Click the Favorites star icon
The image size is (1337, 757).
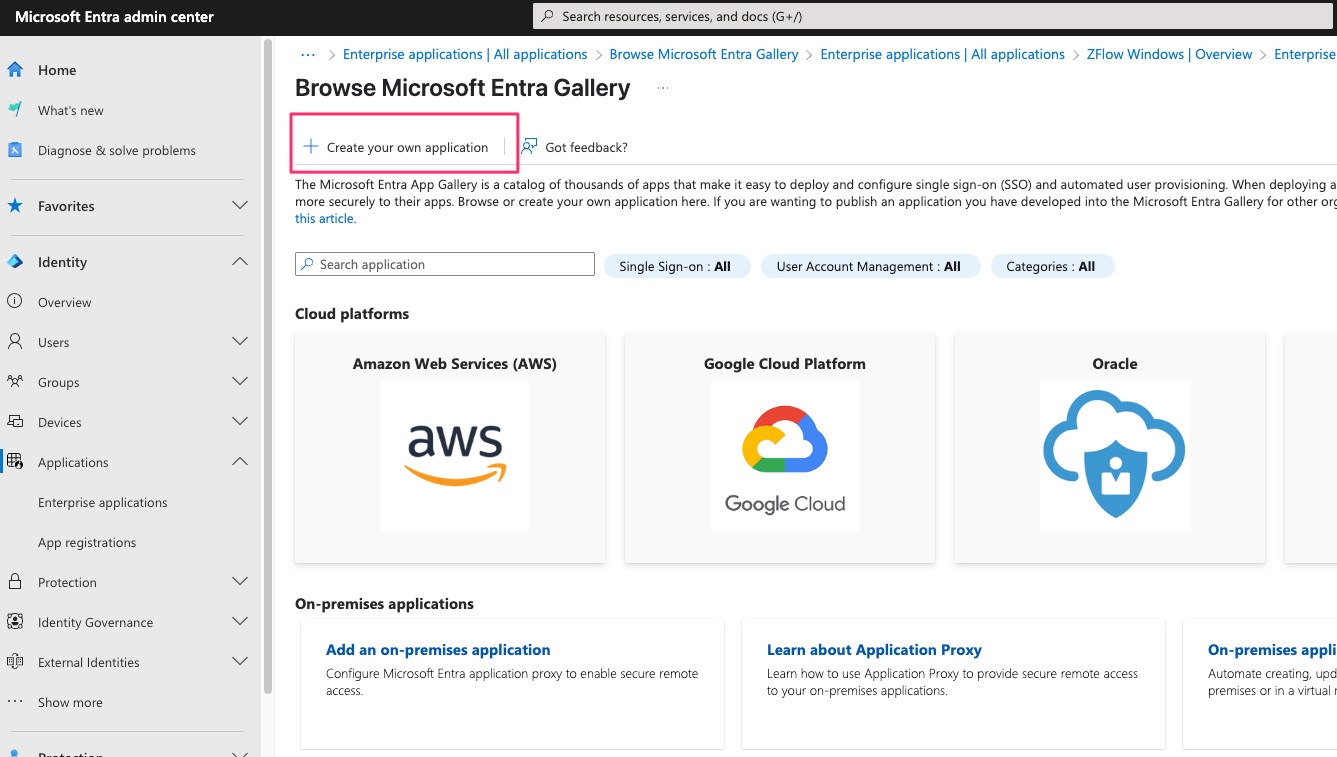tap(15, 206)
